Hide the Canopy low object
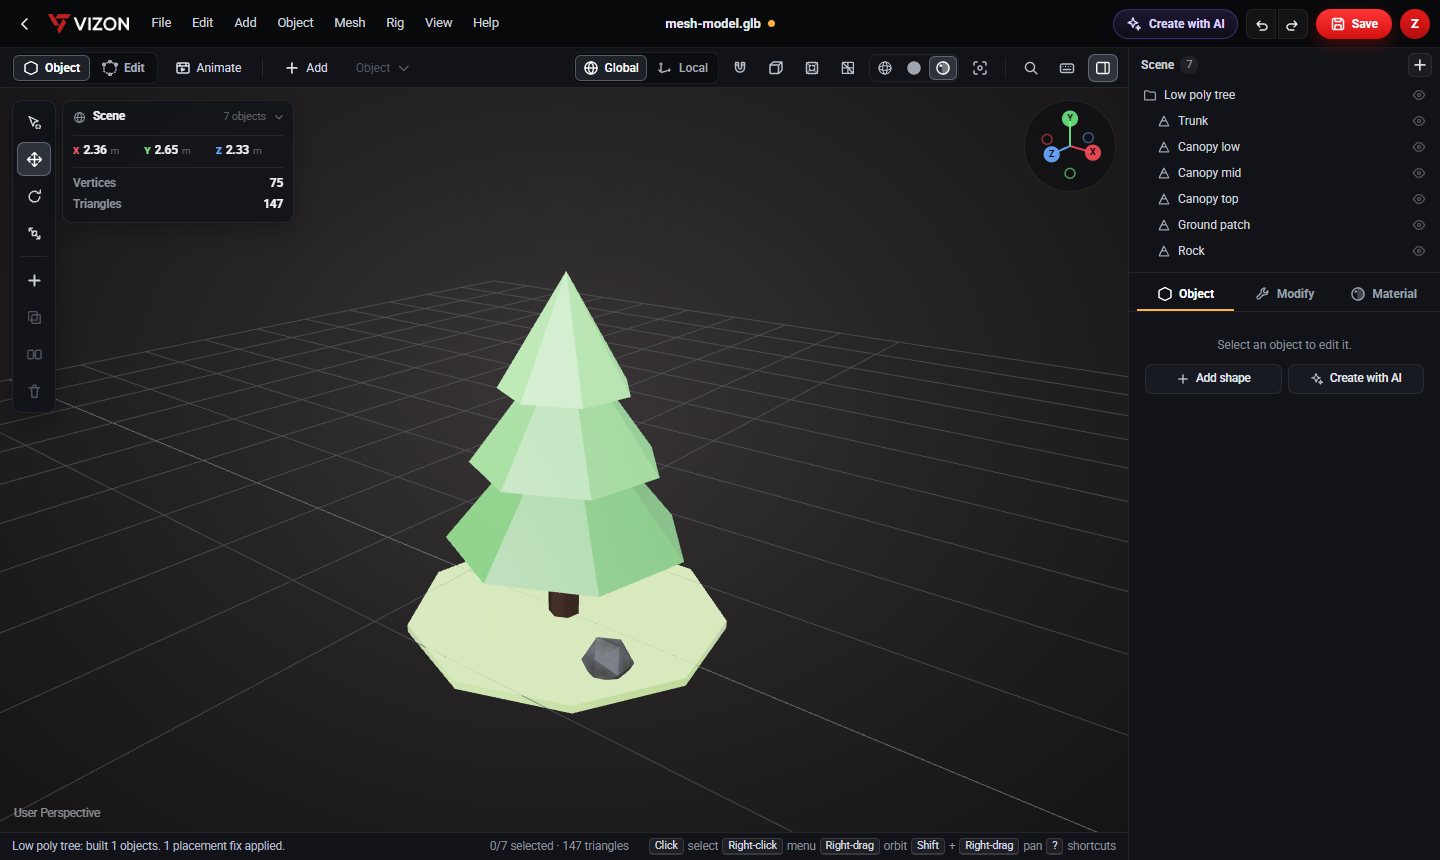The width and height of the screenshot is (1440, 860). pyautogui.click(x=1418, y=147)
